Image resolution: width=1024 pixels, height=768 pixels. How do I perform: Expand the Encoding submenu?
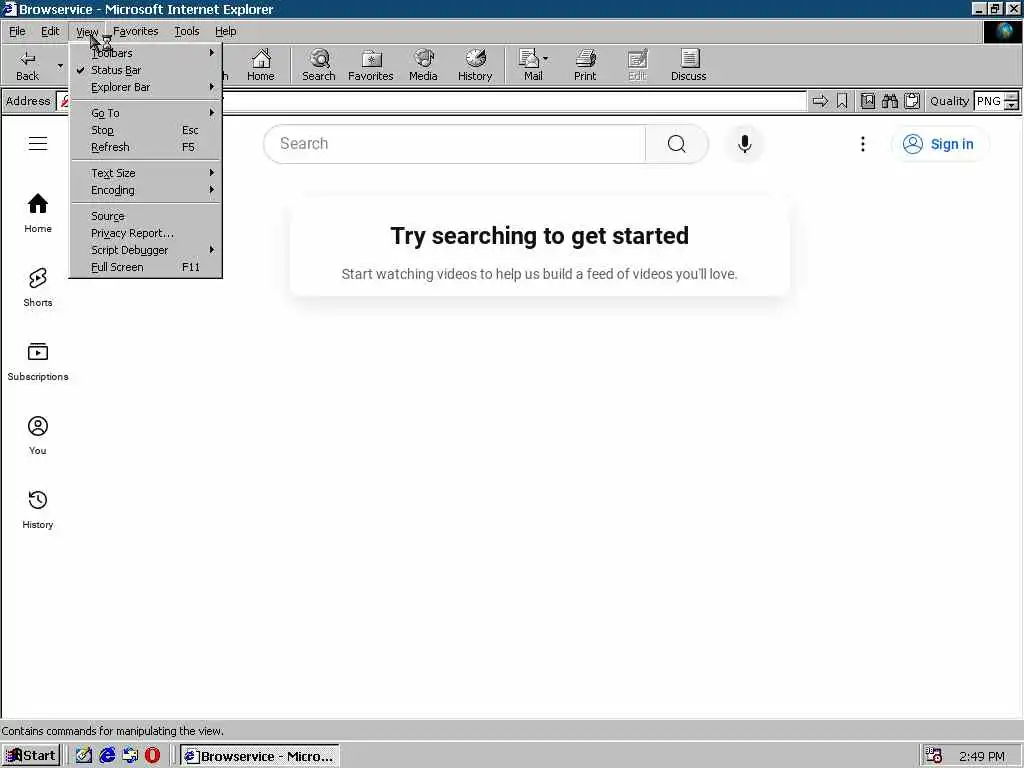coord(146,190)
